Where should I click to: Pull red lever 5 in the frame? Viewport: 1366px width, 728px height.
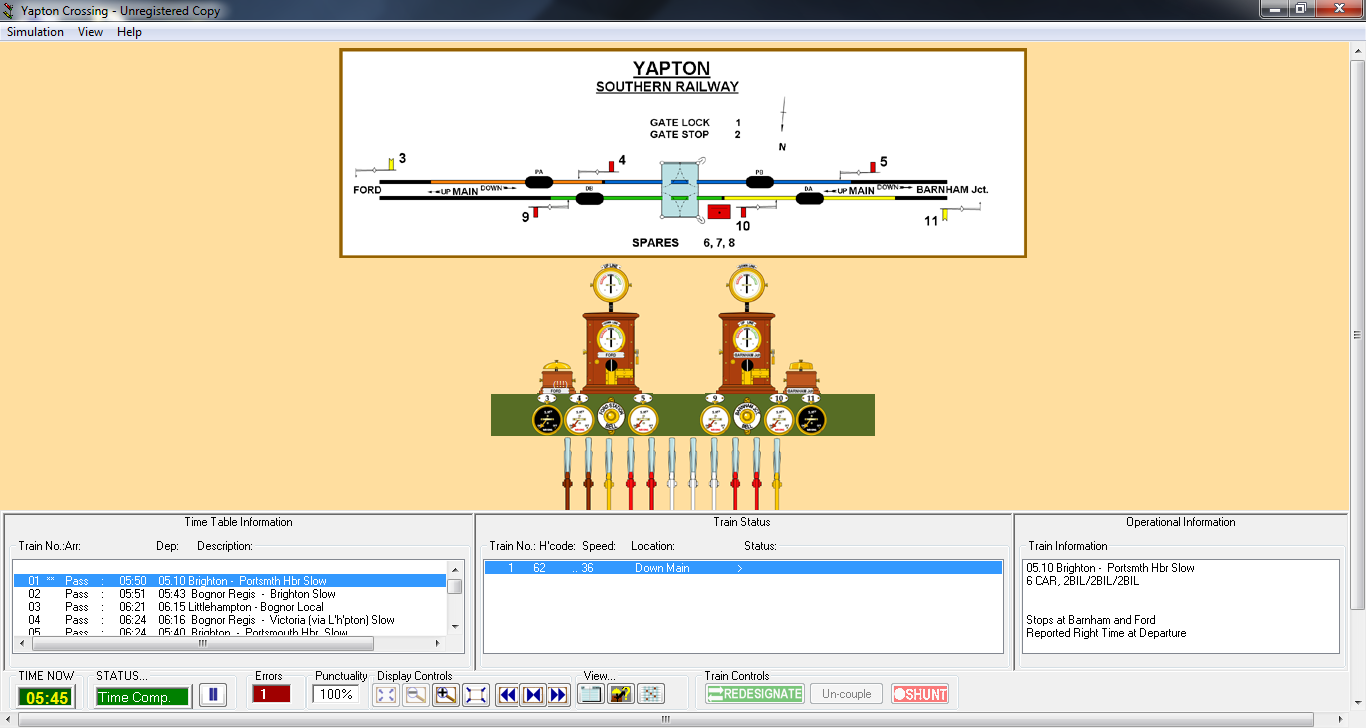(x=651, y=472)
